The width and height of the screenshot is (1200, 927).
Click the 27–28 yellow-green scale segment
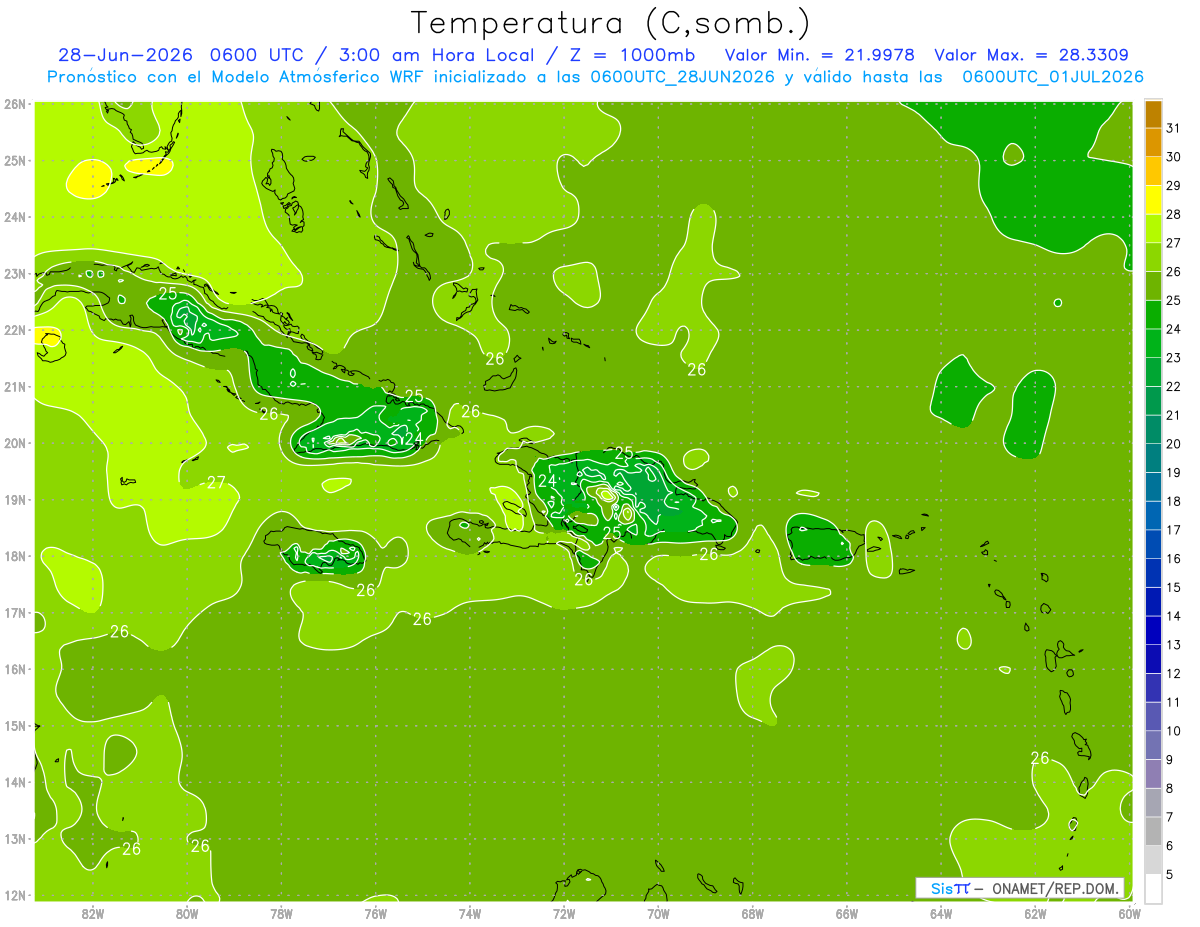coord(1153,229)
